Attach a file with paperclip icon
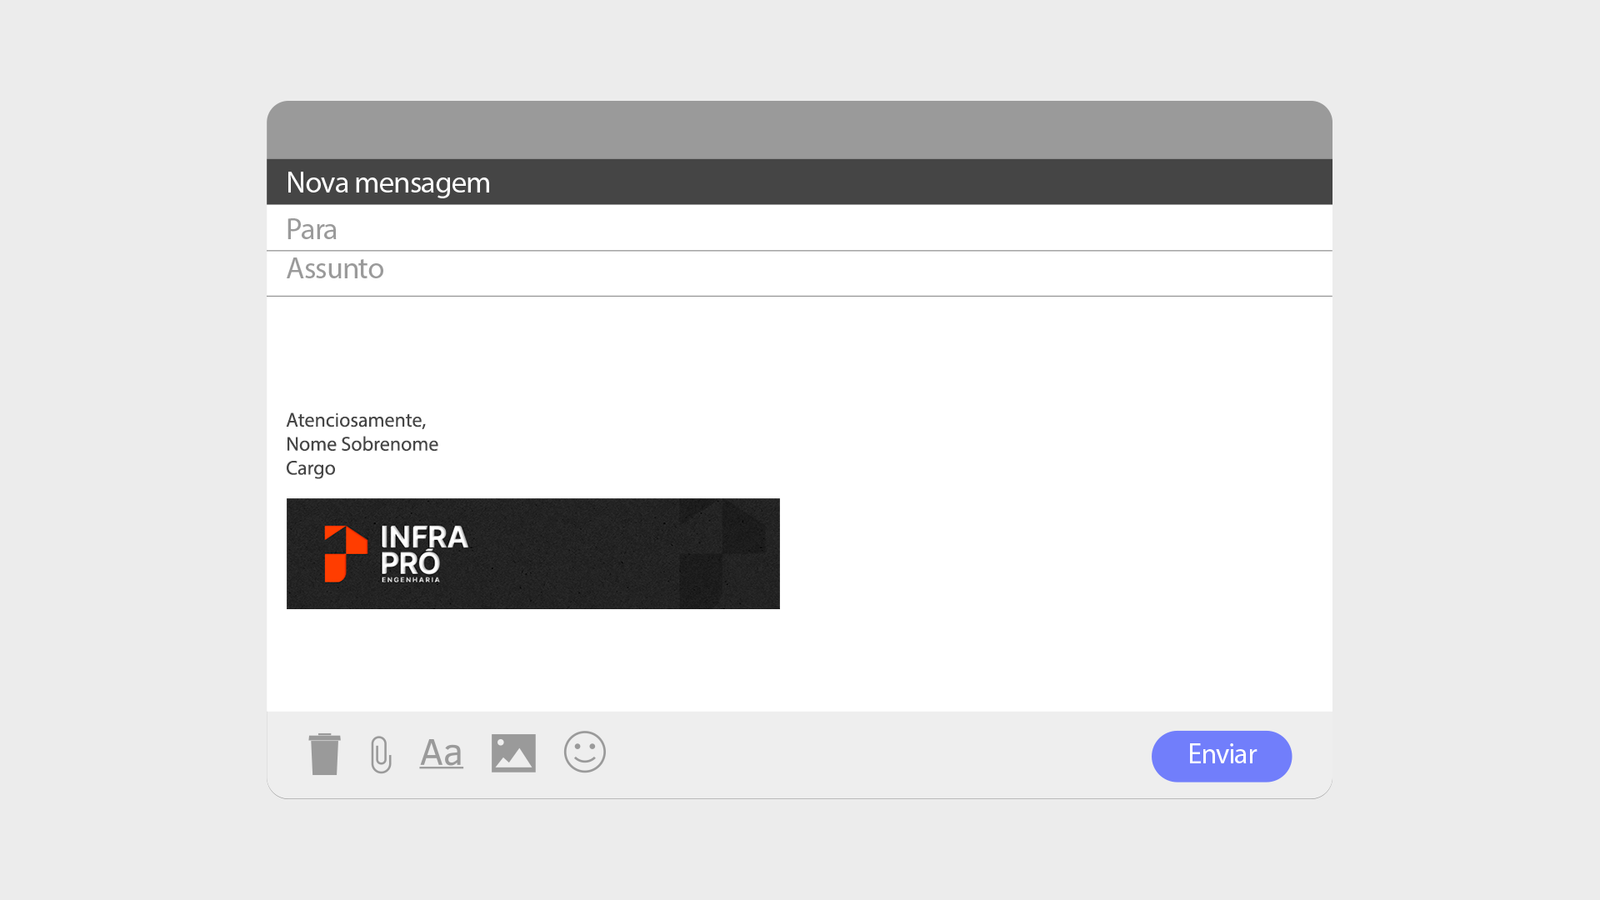1600x900 pixels. point(381,755)
